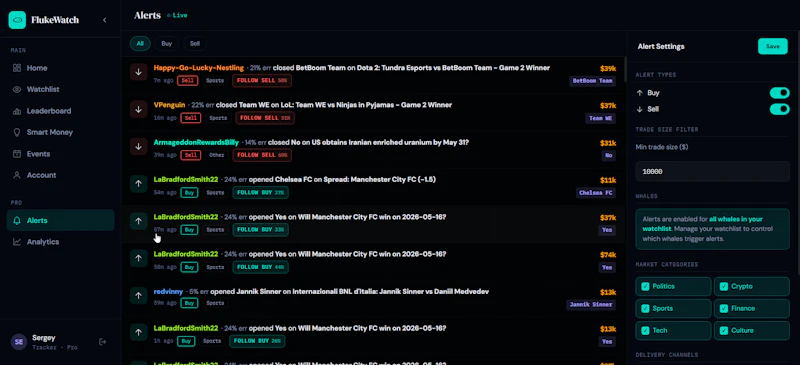
Task: Click the $31k trade amount
Action: (608, 143)
